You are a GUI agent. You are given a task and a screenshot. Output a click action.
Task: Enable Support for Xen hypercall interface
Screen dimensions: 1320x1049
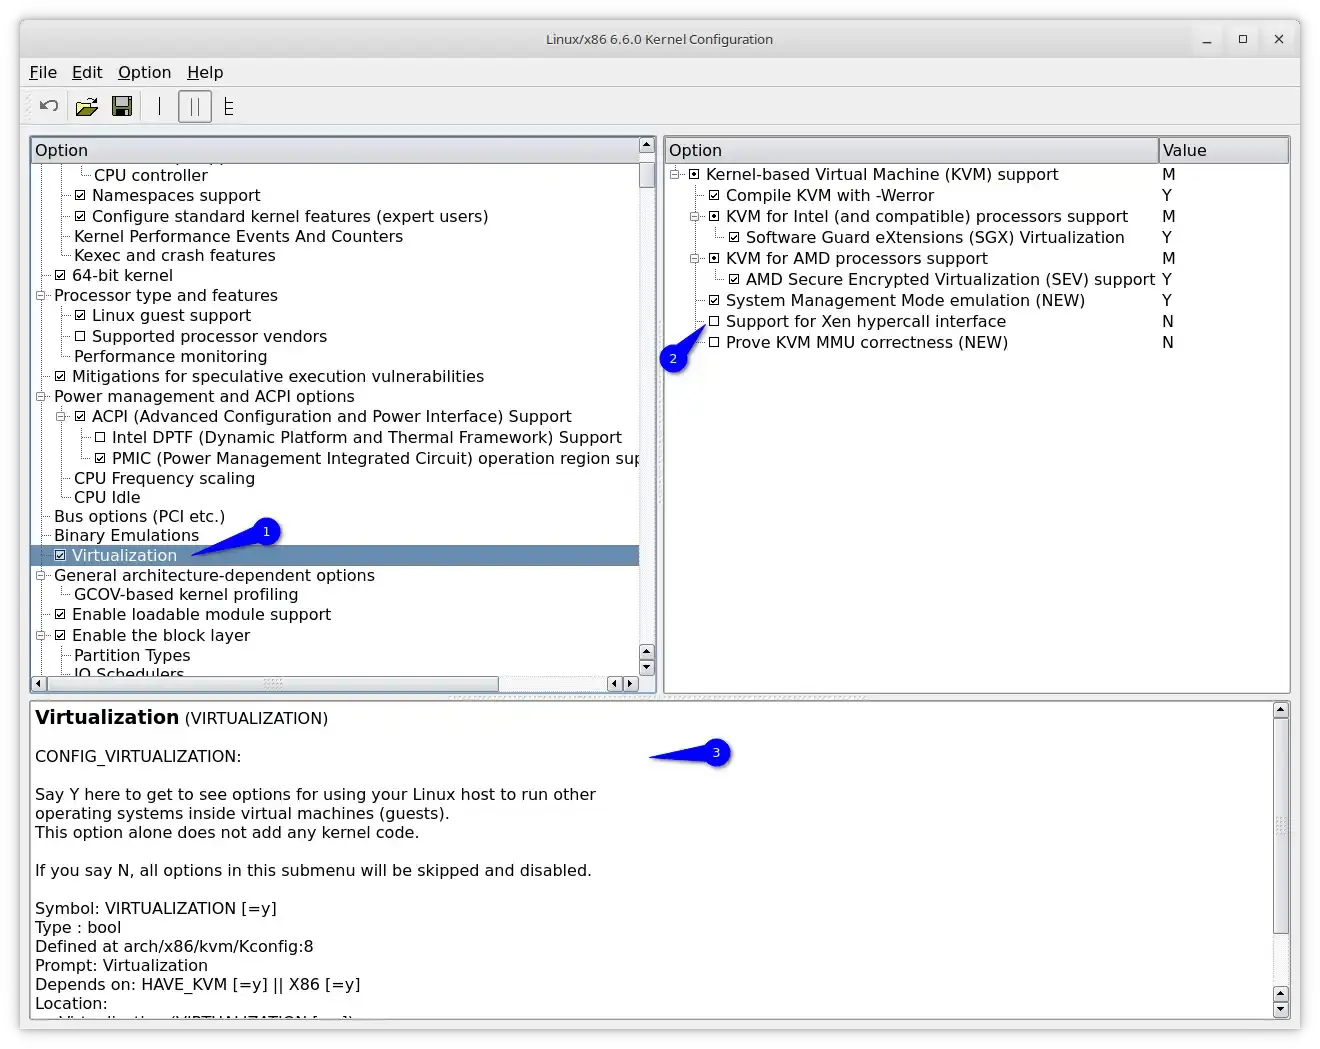714,322
